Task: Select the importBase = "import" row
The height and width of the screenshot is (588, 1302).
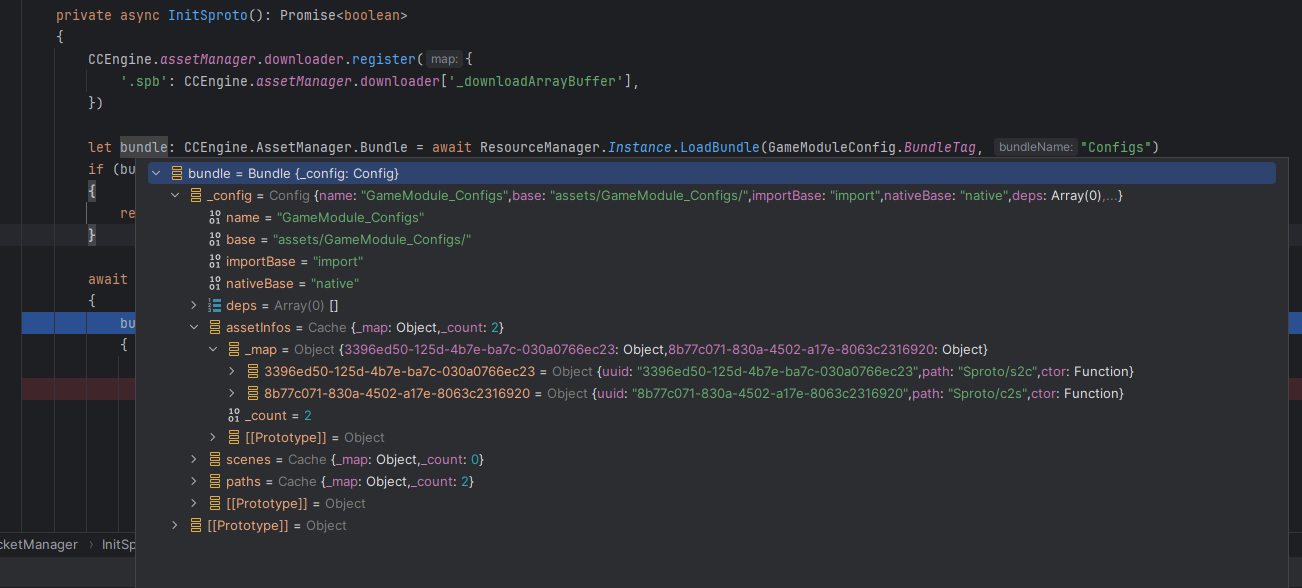Action: (x=711, y=262)
